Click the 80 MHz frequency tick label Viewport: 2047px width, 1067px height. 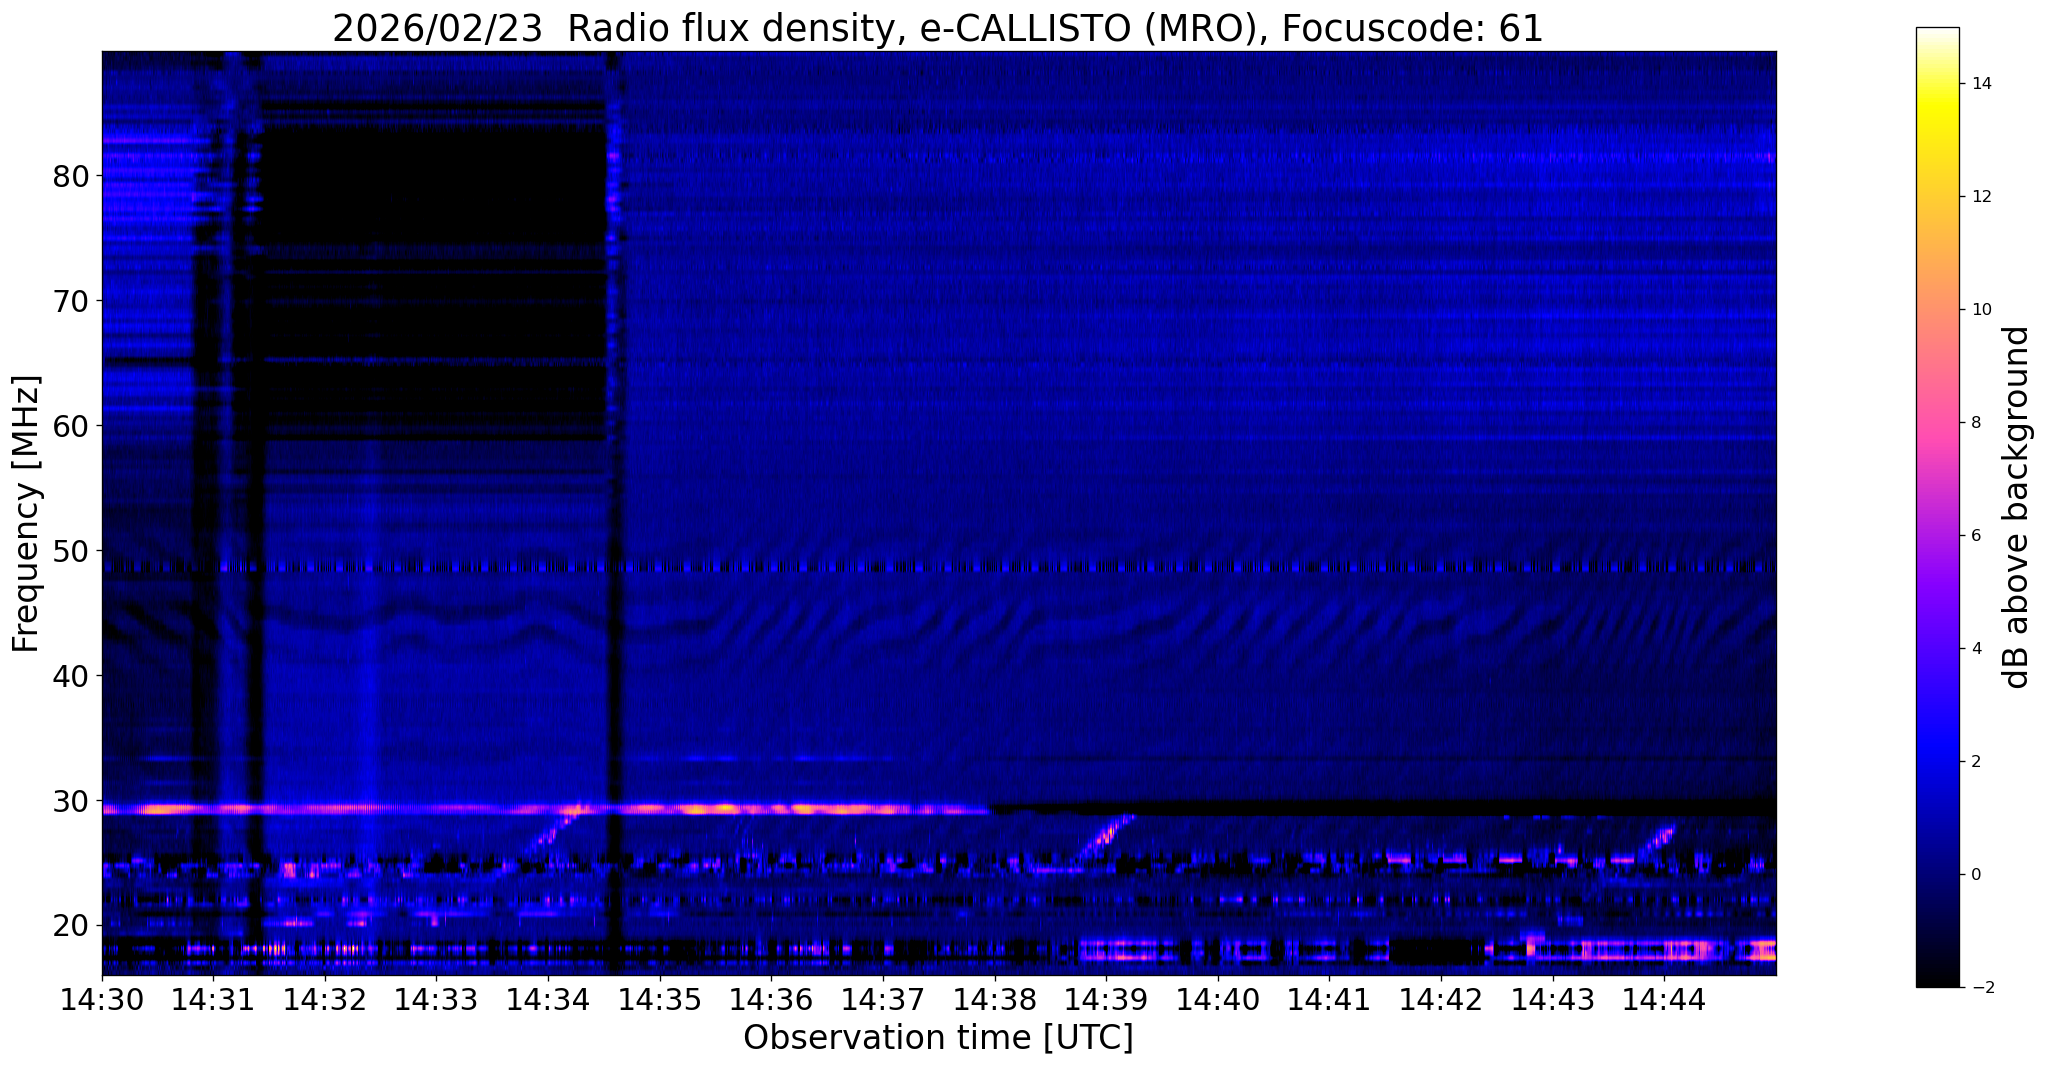72,177
